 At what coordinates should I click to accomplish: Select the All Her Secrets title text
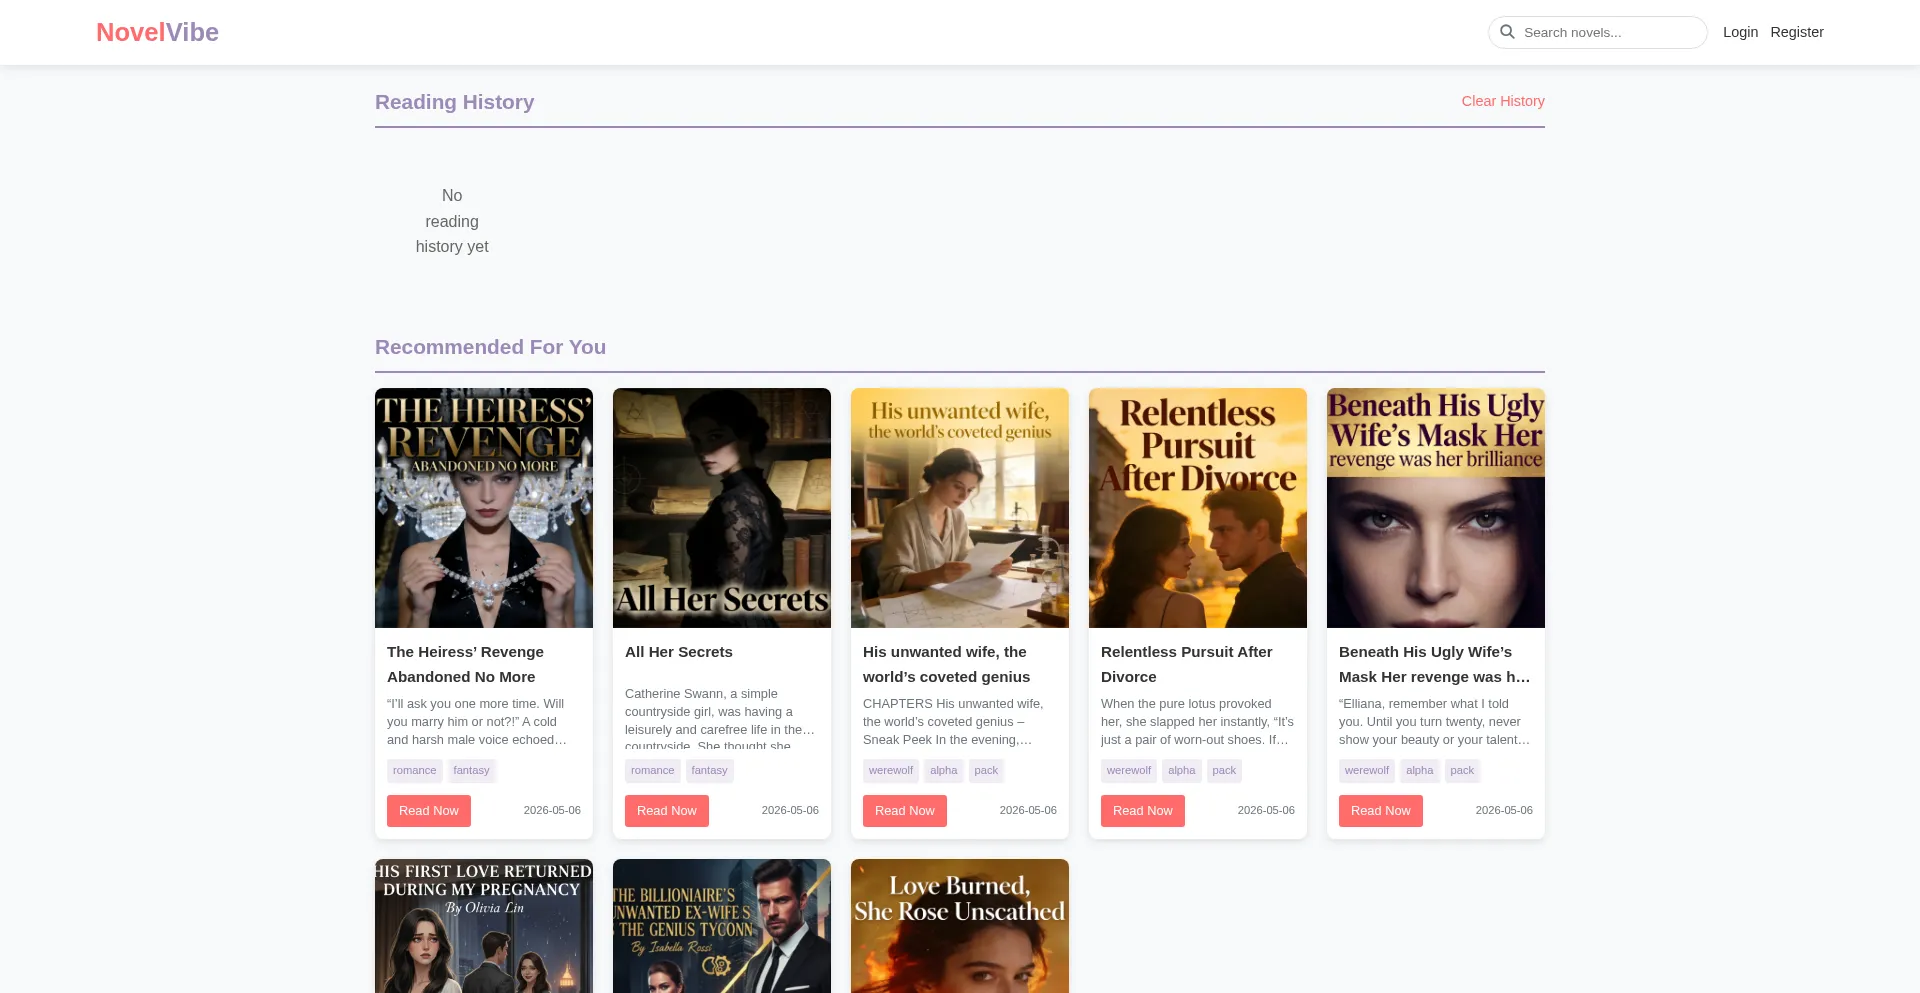point(679,652)
